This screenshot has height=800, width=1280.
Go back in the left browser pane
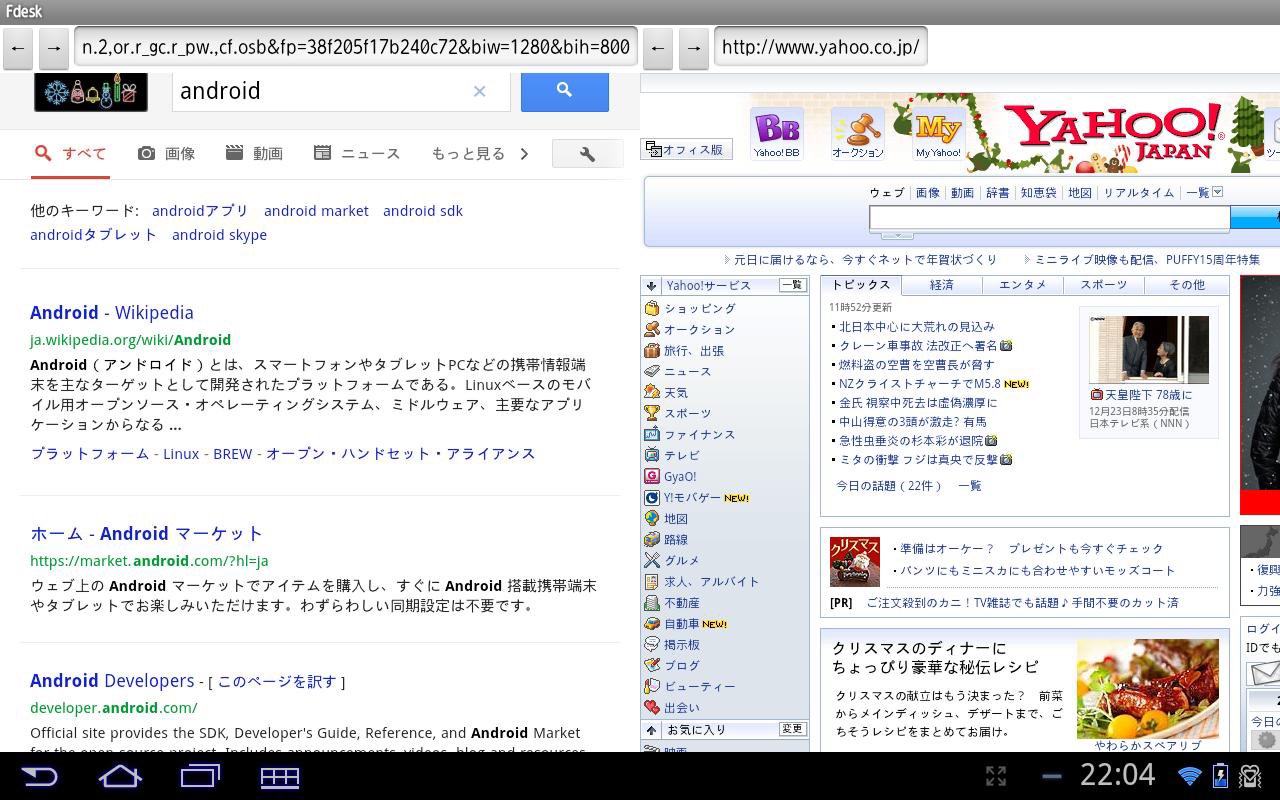pos(19,47)
